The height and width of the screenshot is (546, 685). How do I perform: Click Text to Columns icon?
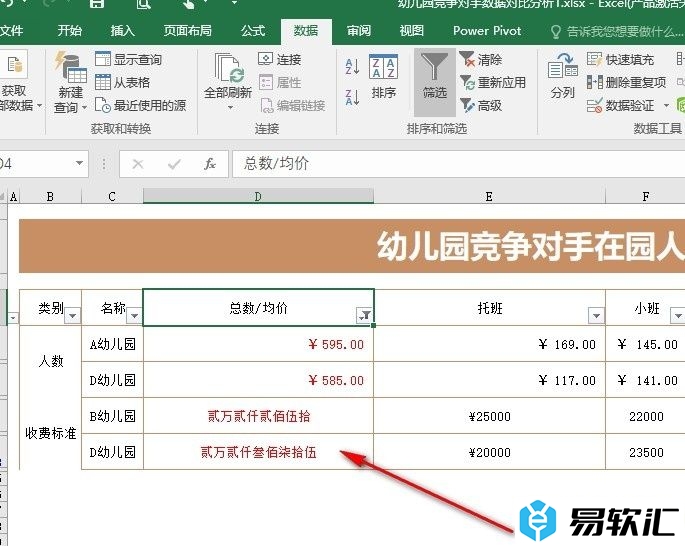pos(563,76)
